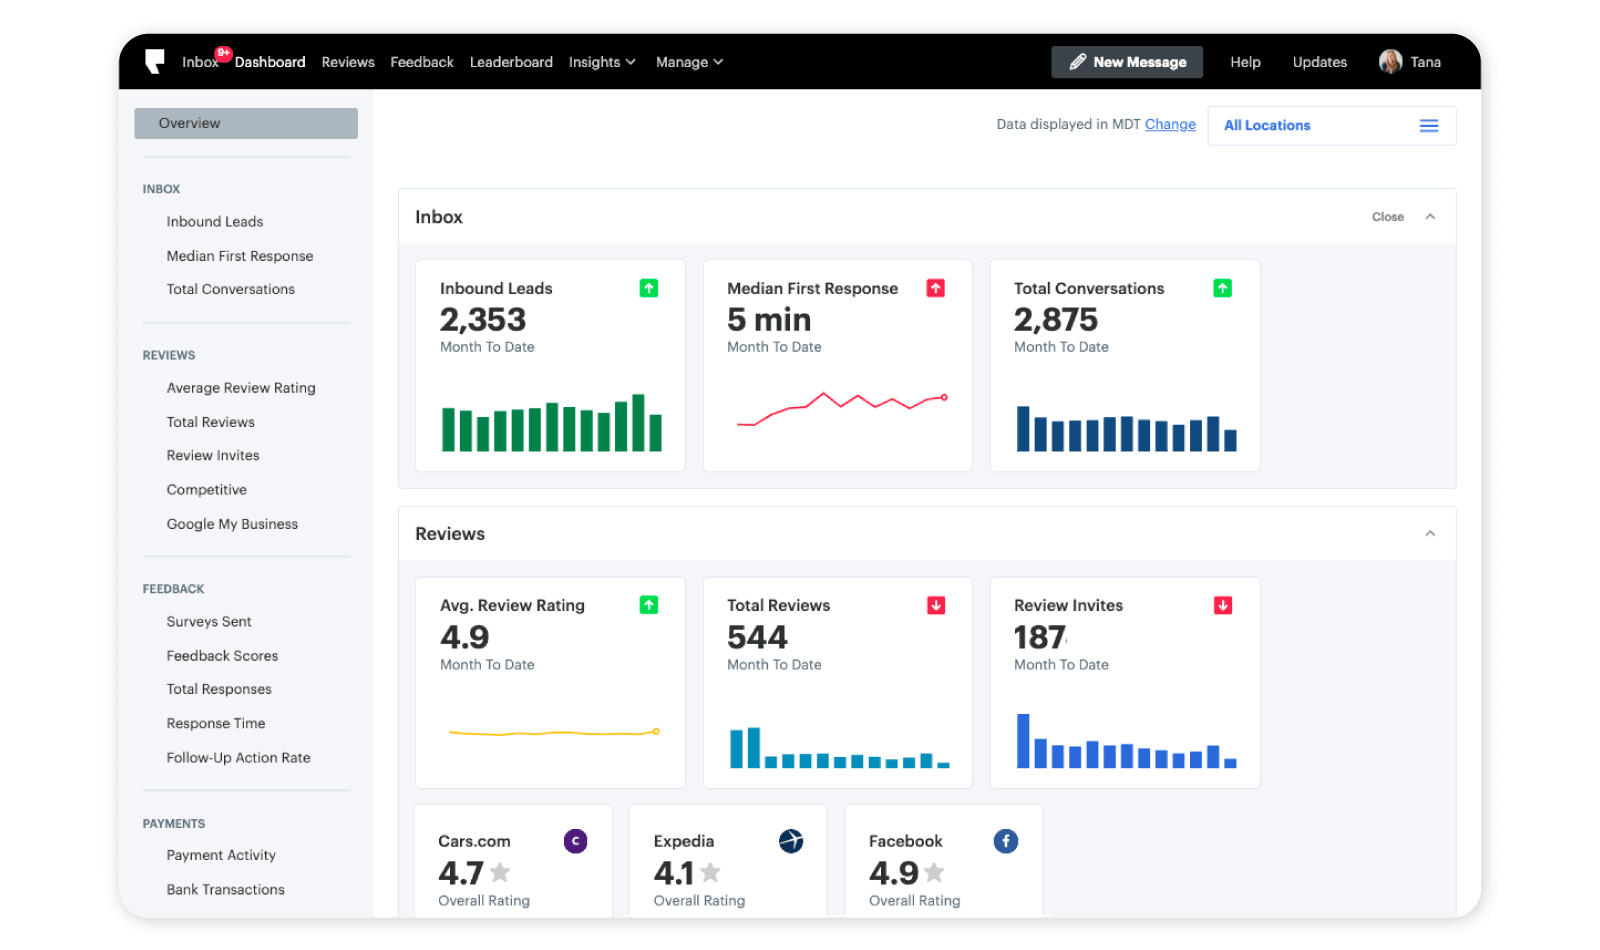Select Average Review Rating in the sidebar
The width and height of the screenshot is (1600, 950).
pos(241,387)
